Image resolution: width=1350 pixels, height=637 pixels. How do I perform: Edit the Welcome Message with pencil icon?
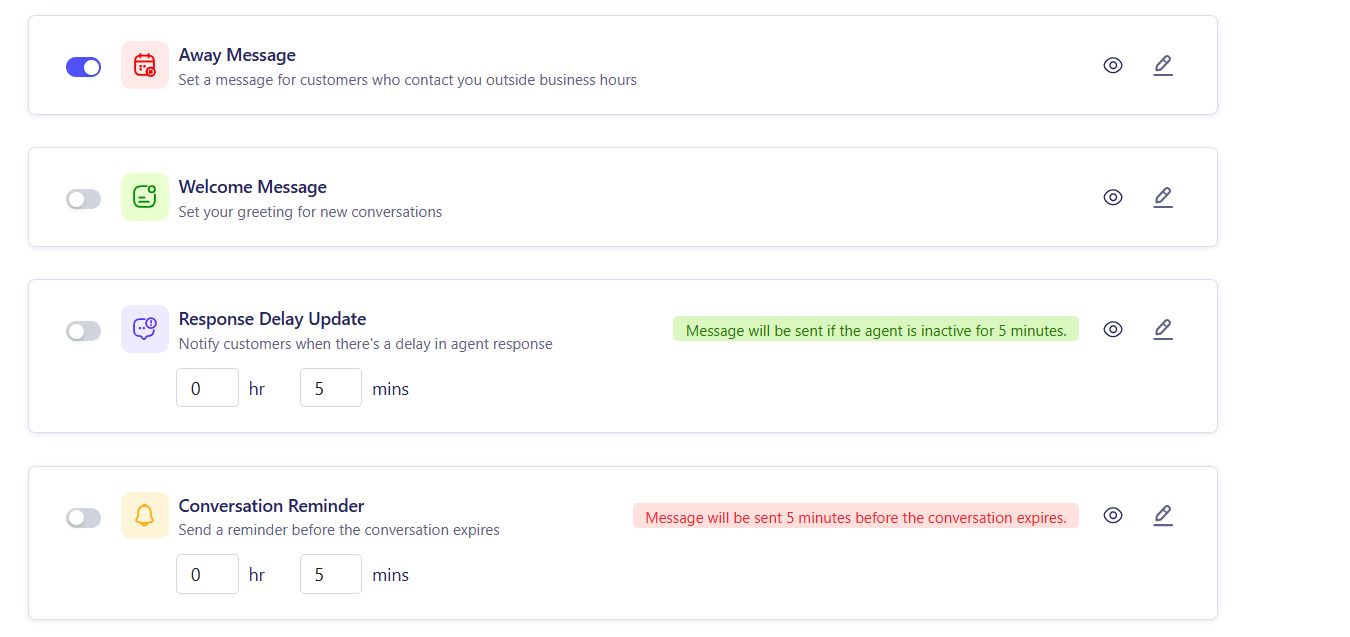1162,198
